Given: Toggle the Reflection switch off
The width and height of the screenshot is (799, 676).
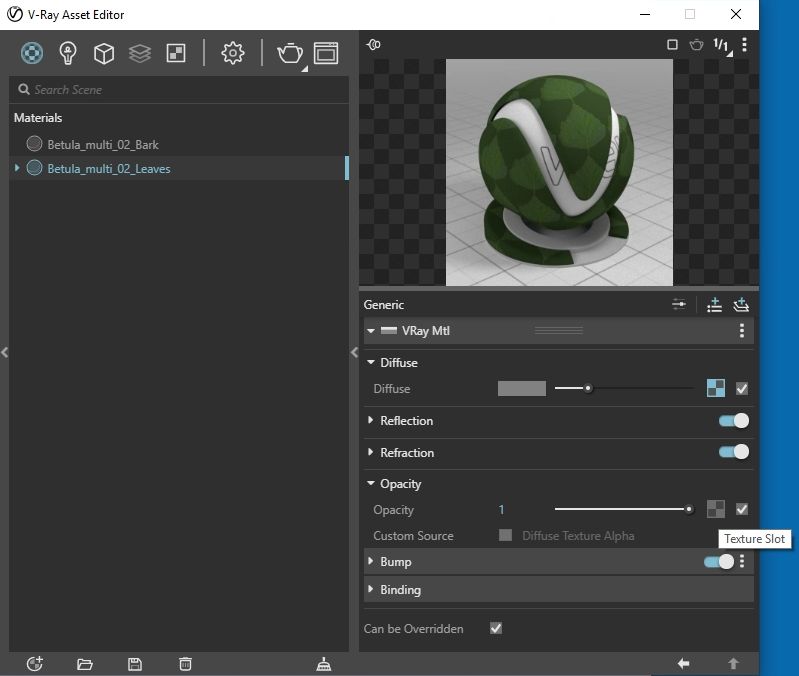Looking at the screenshot, I should click(x=733, y=421).
